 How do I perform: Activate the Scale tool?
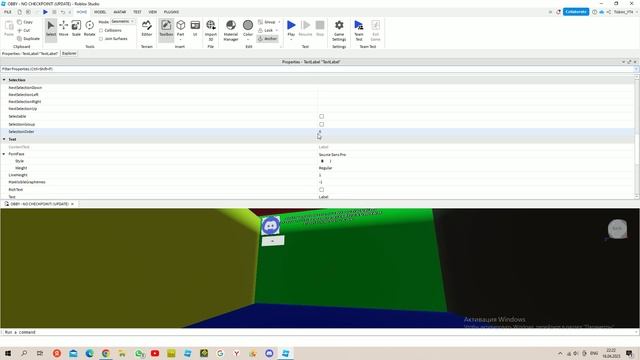(76, 28)
